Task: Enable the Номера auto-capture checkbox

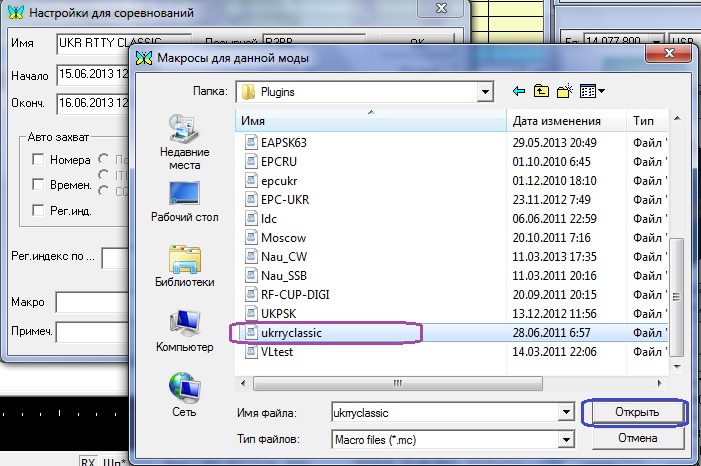Action: tap(39, 160)
